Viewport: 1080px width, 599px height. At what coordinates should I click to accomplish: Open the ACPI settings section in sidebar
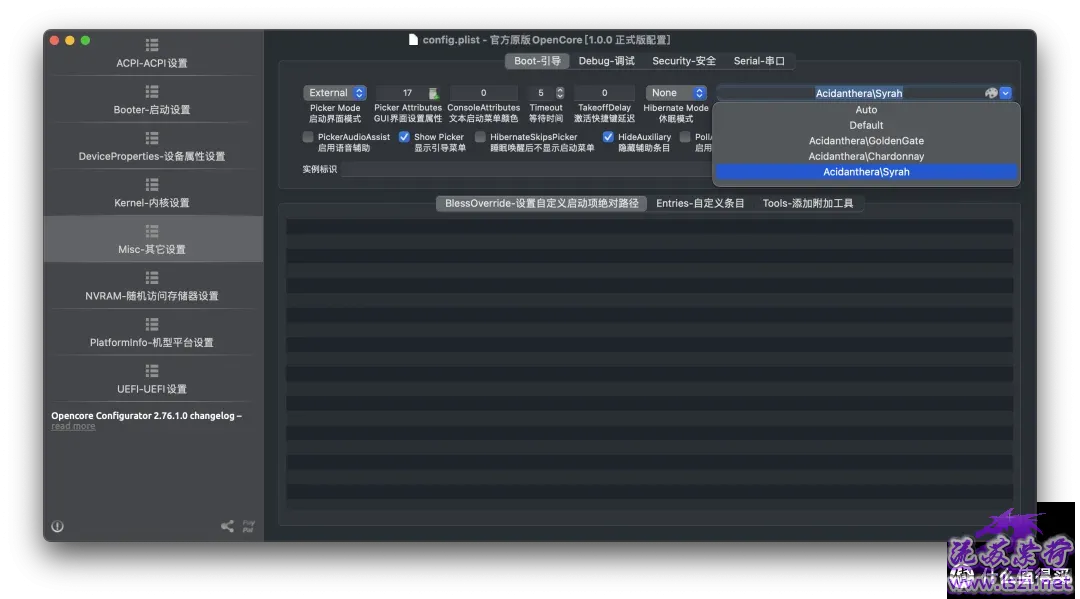[x=152, y=54]
